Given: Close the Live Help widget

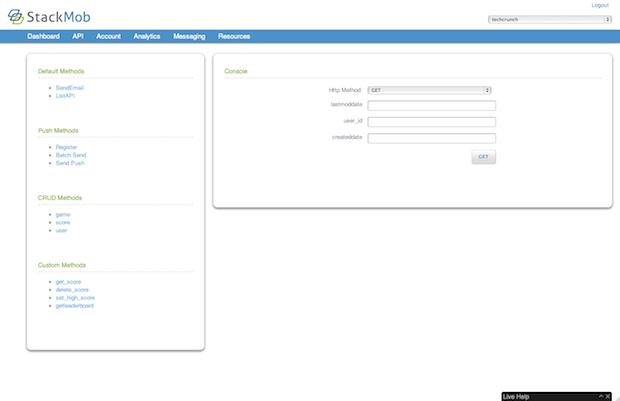Looking at the screenshot, I should 608,396.
